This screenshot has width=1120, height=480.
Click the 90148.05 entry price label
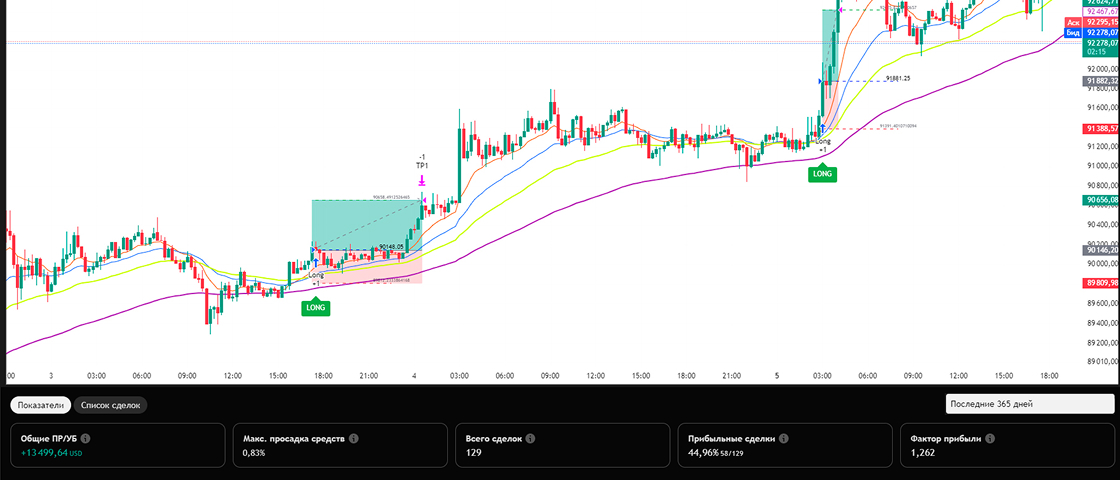(x=391, y=247)
